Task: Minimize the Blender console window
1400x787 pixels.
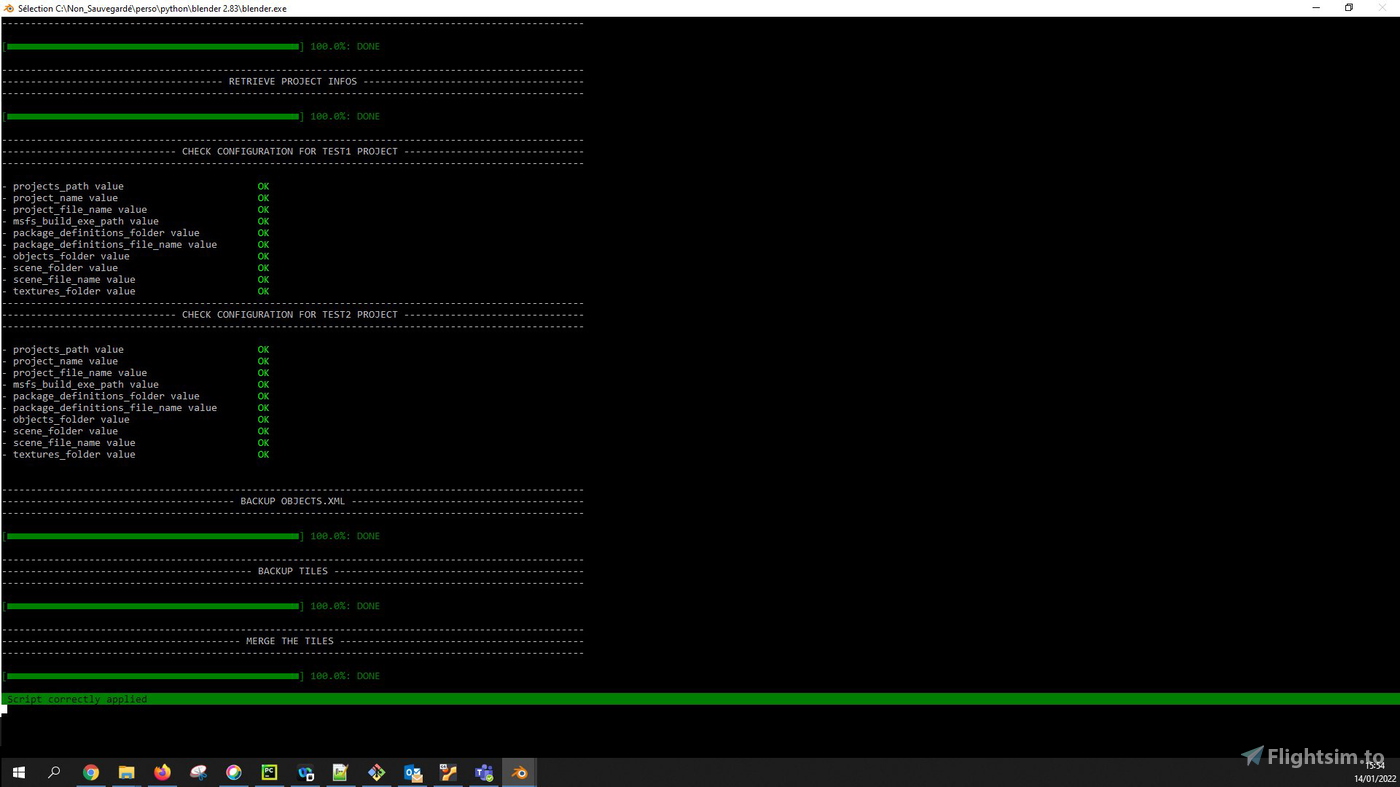Action: coord(1316,8)
